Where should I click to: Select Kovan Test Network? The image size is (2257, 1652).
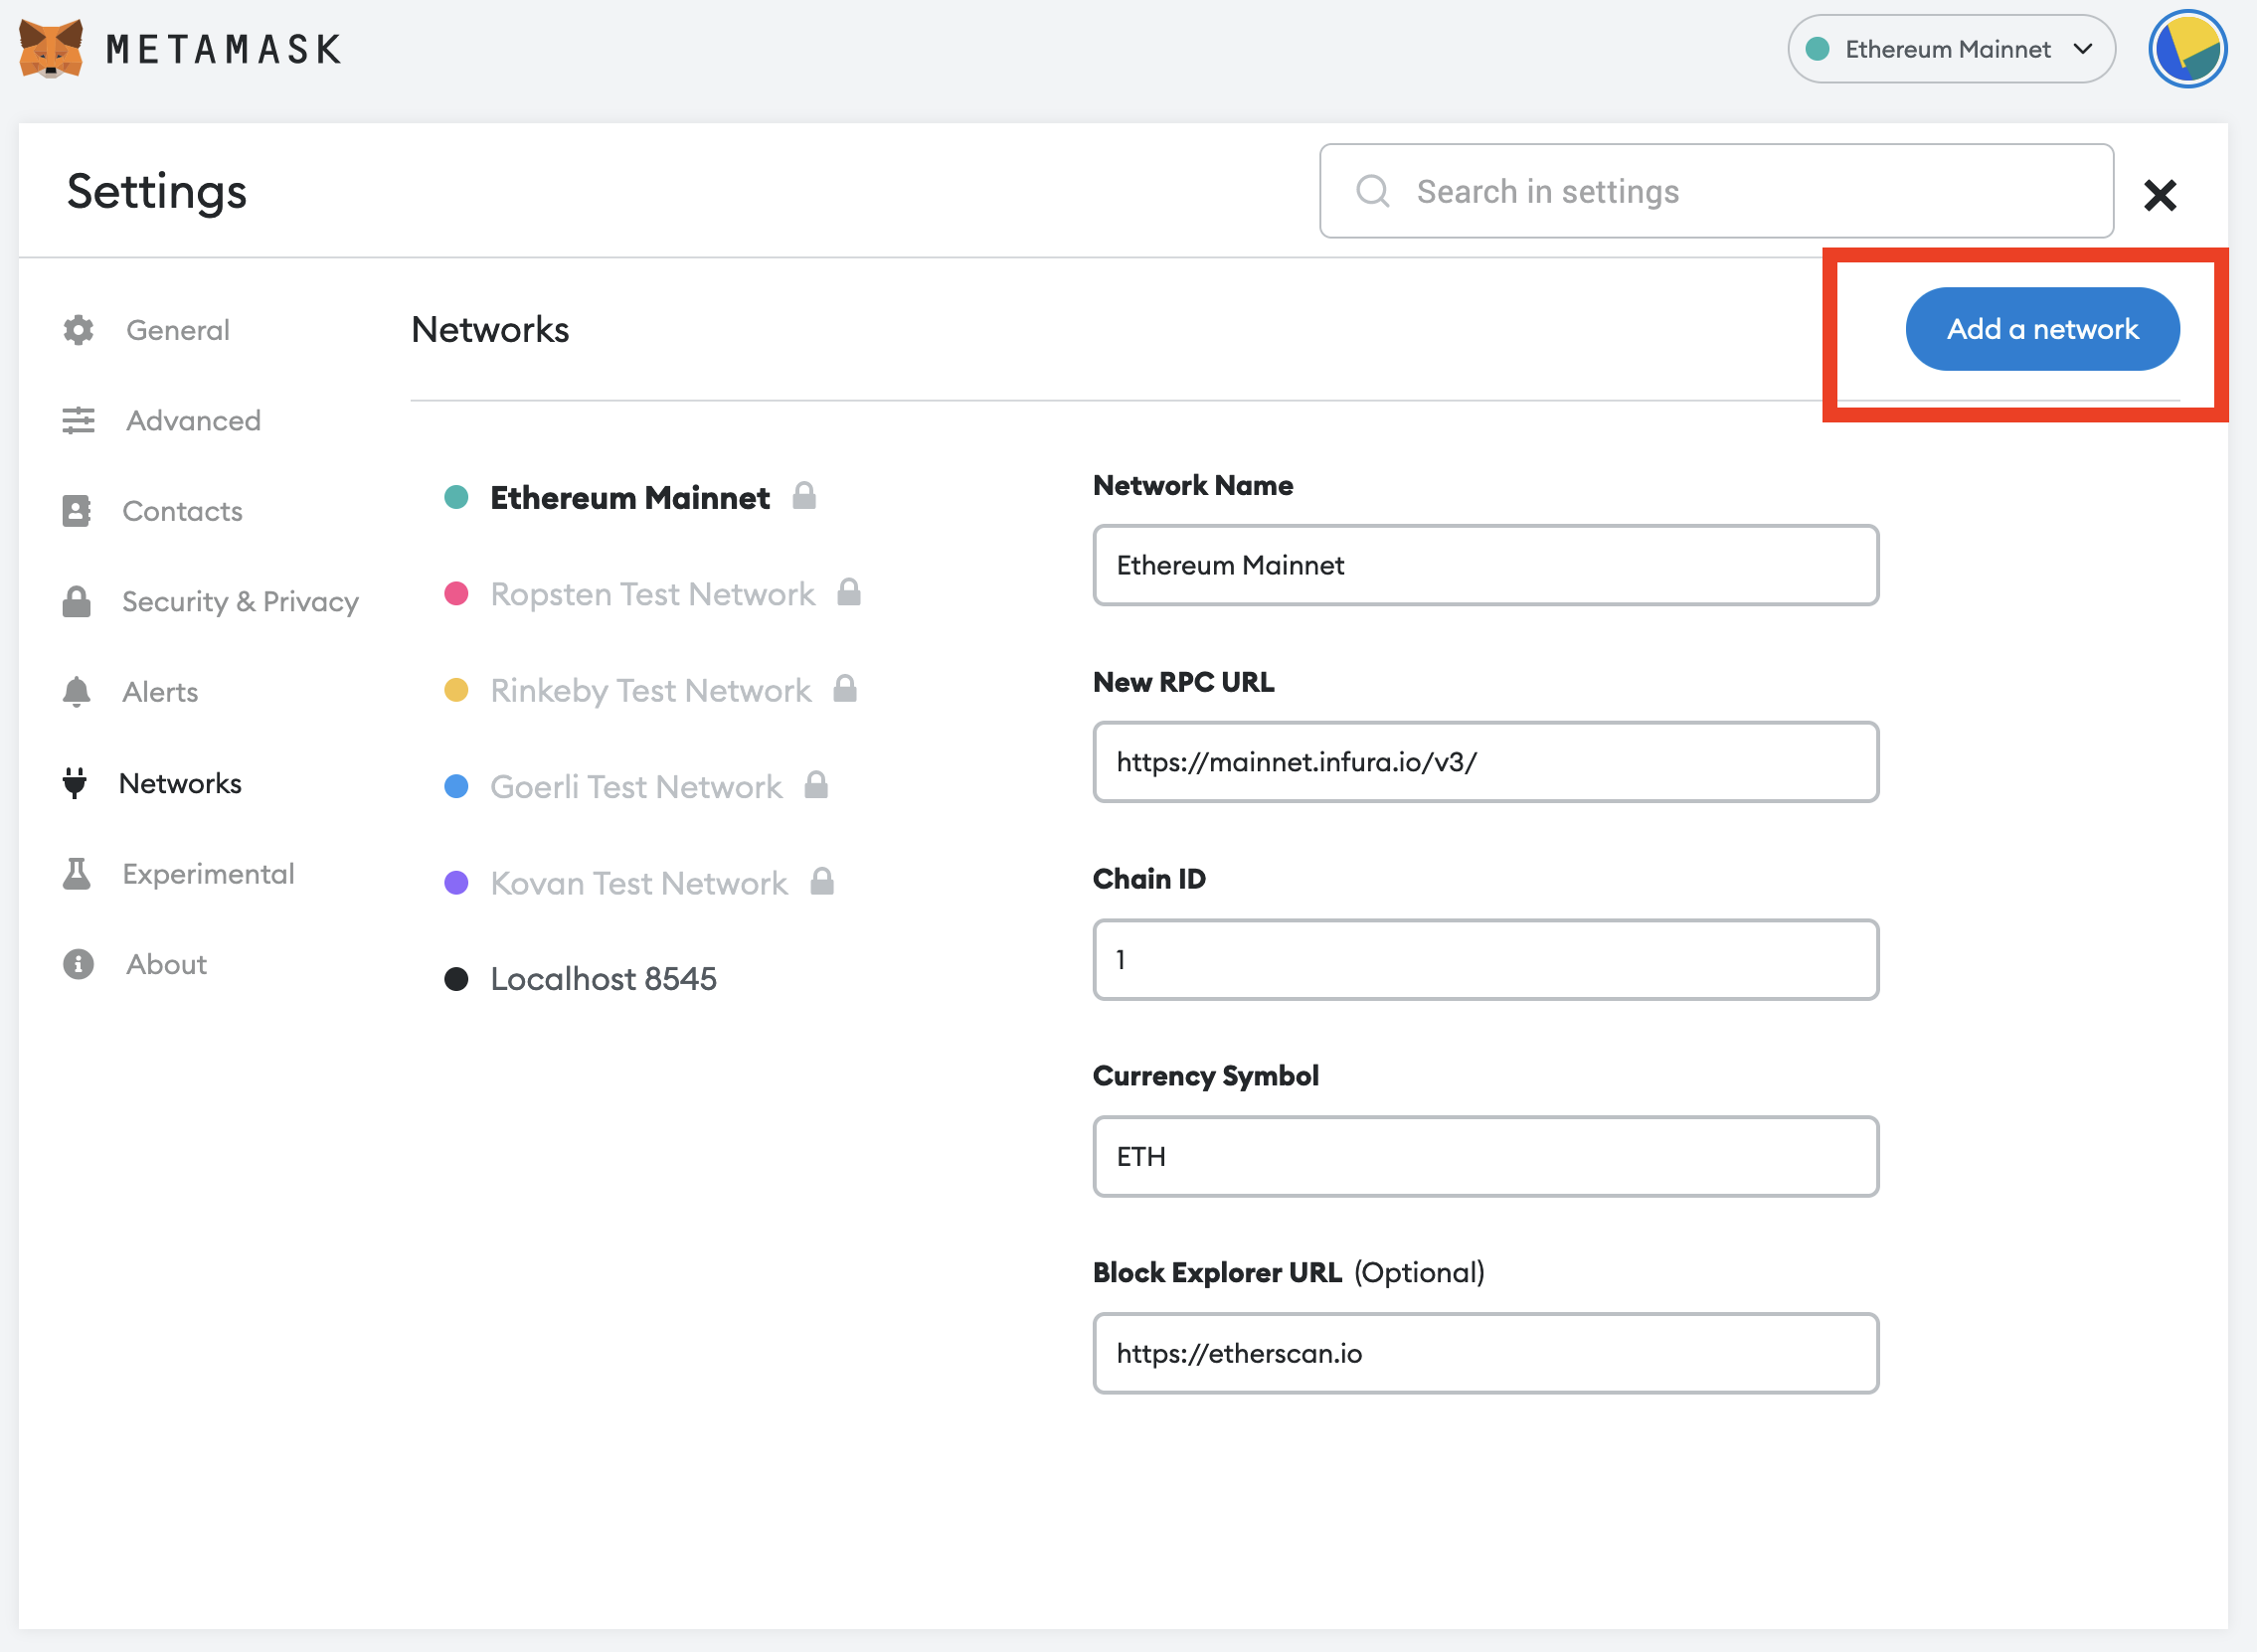(x=639, y=883)
